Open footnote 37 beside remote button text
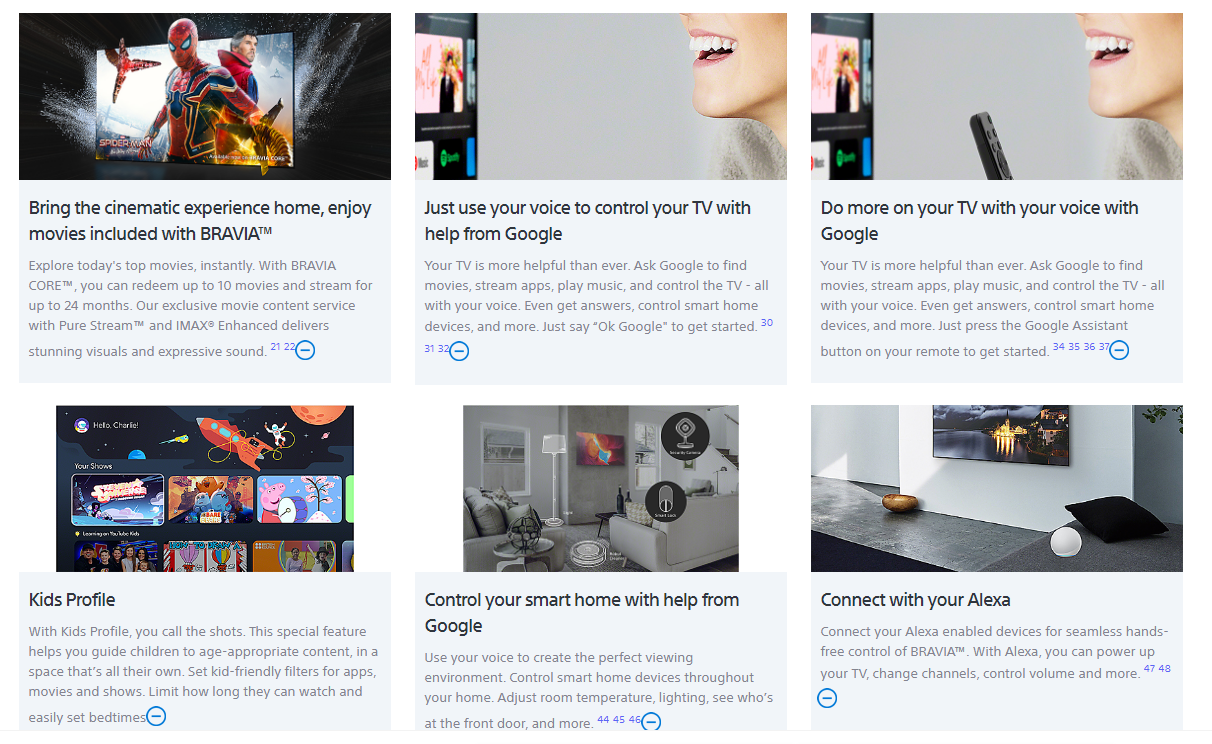 1104,347
